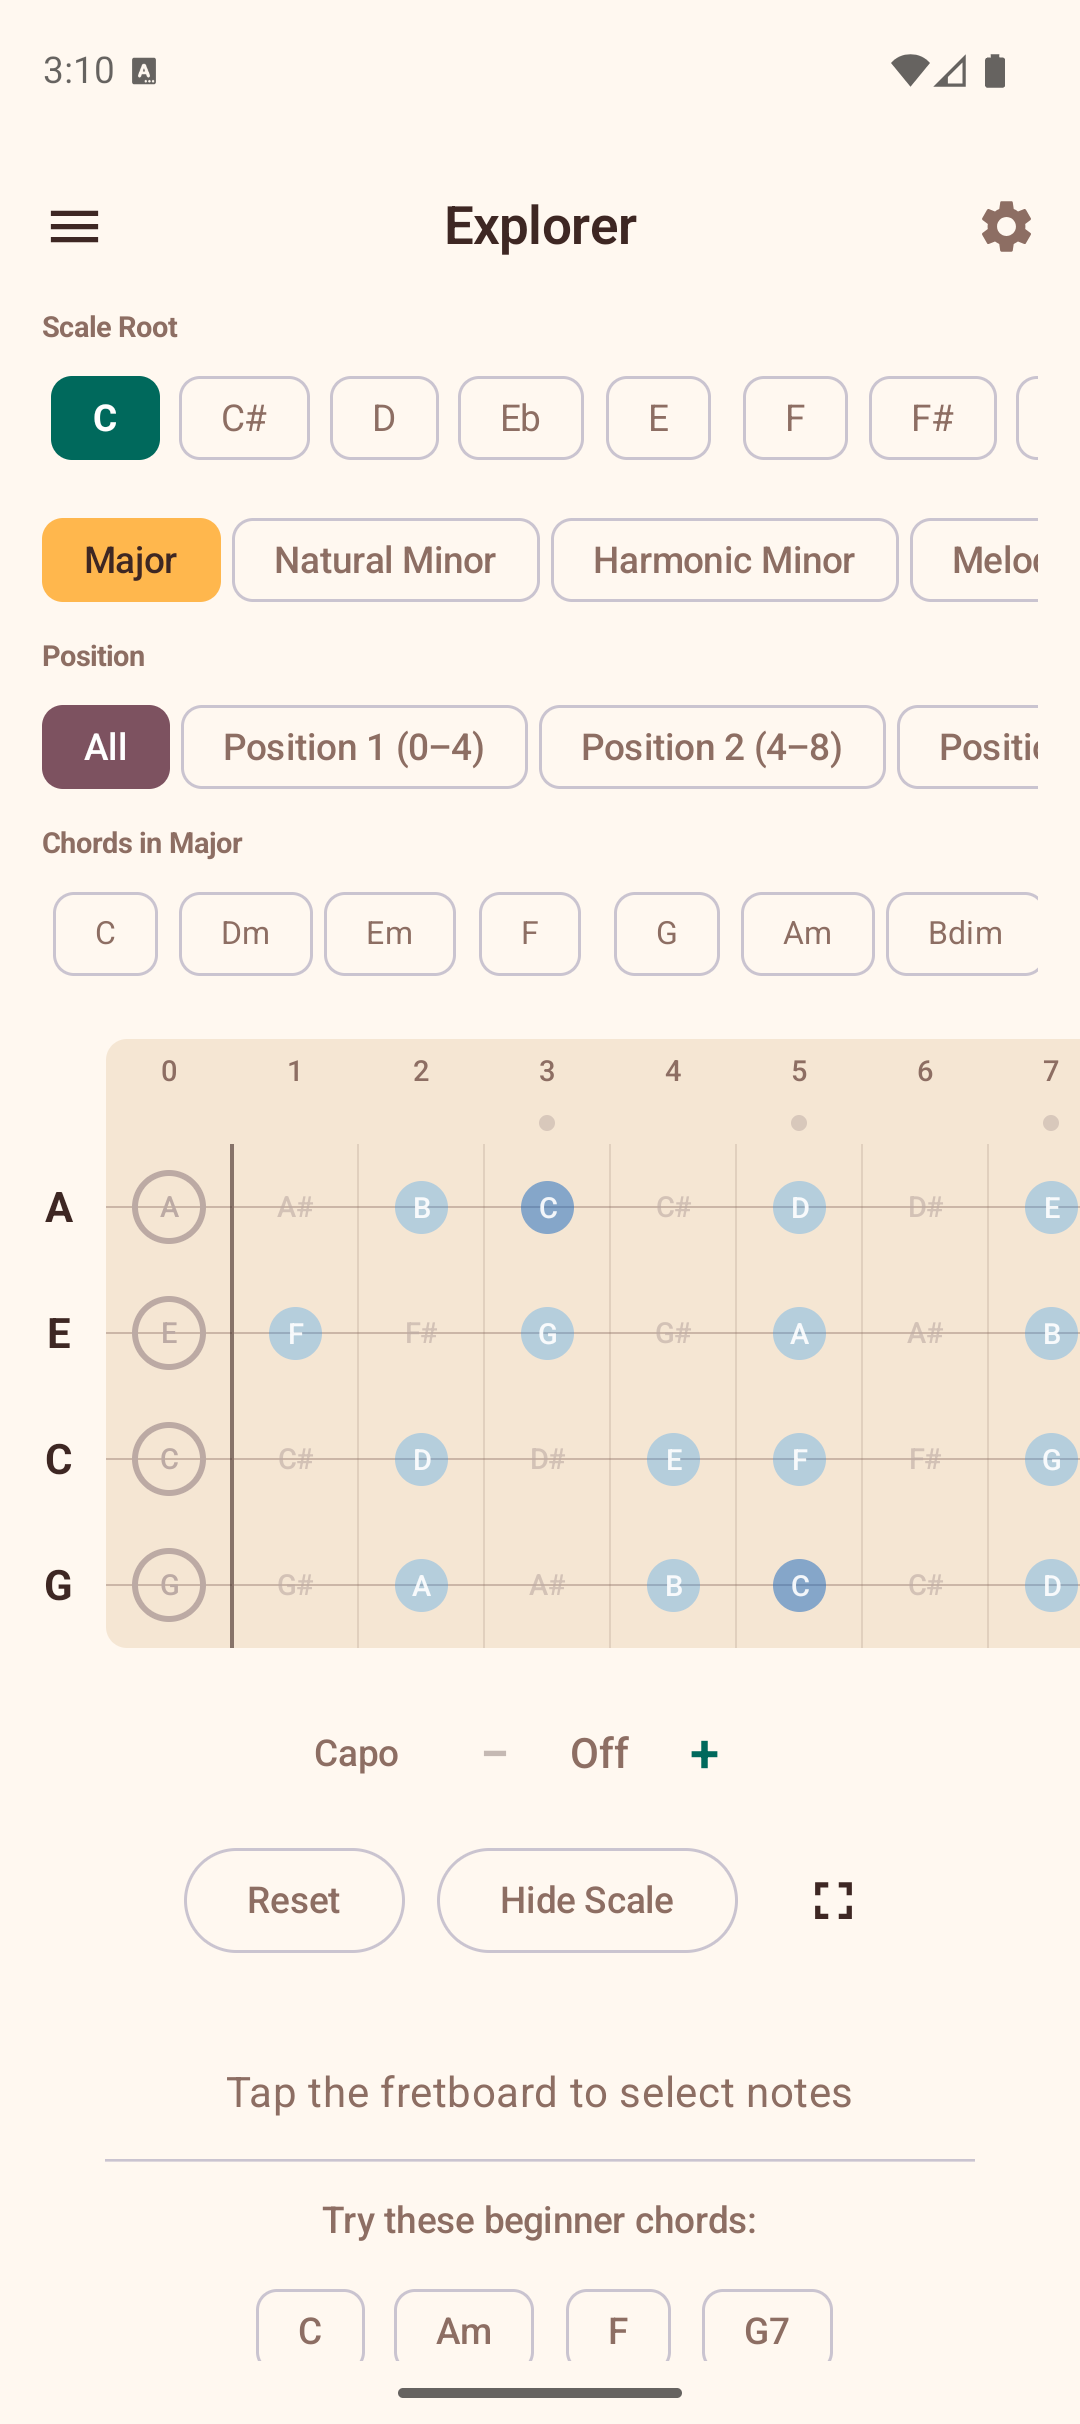Open the navigation drawer menu
This screenshot has width=1080, height=2424.
[74, 226]
